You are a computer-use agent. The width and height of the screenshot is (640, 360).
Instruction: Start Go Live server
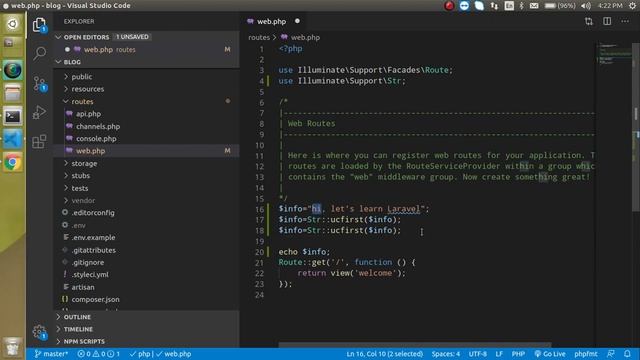pos(550,354)
